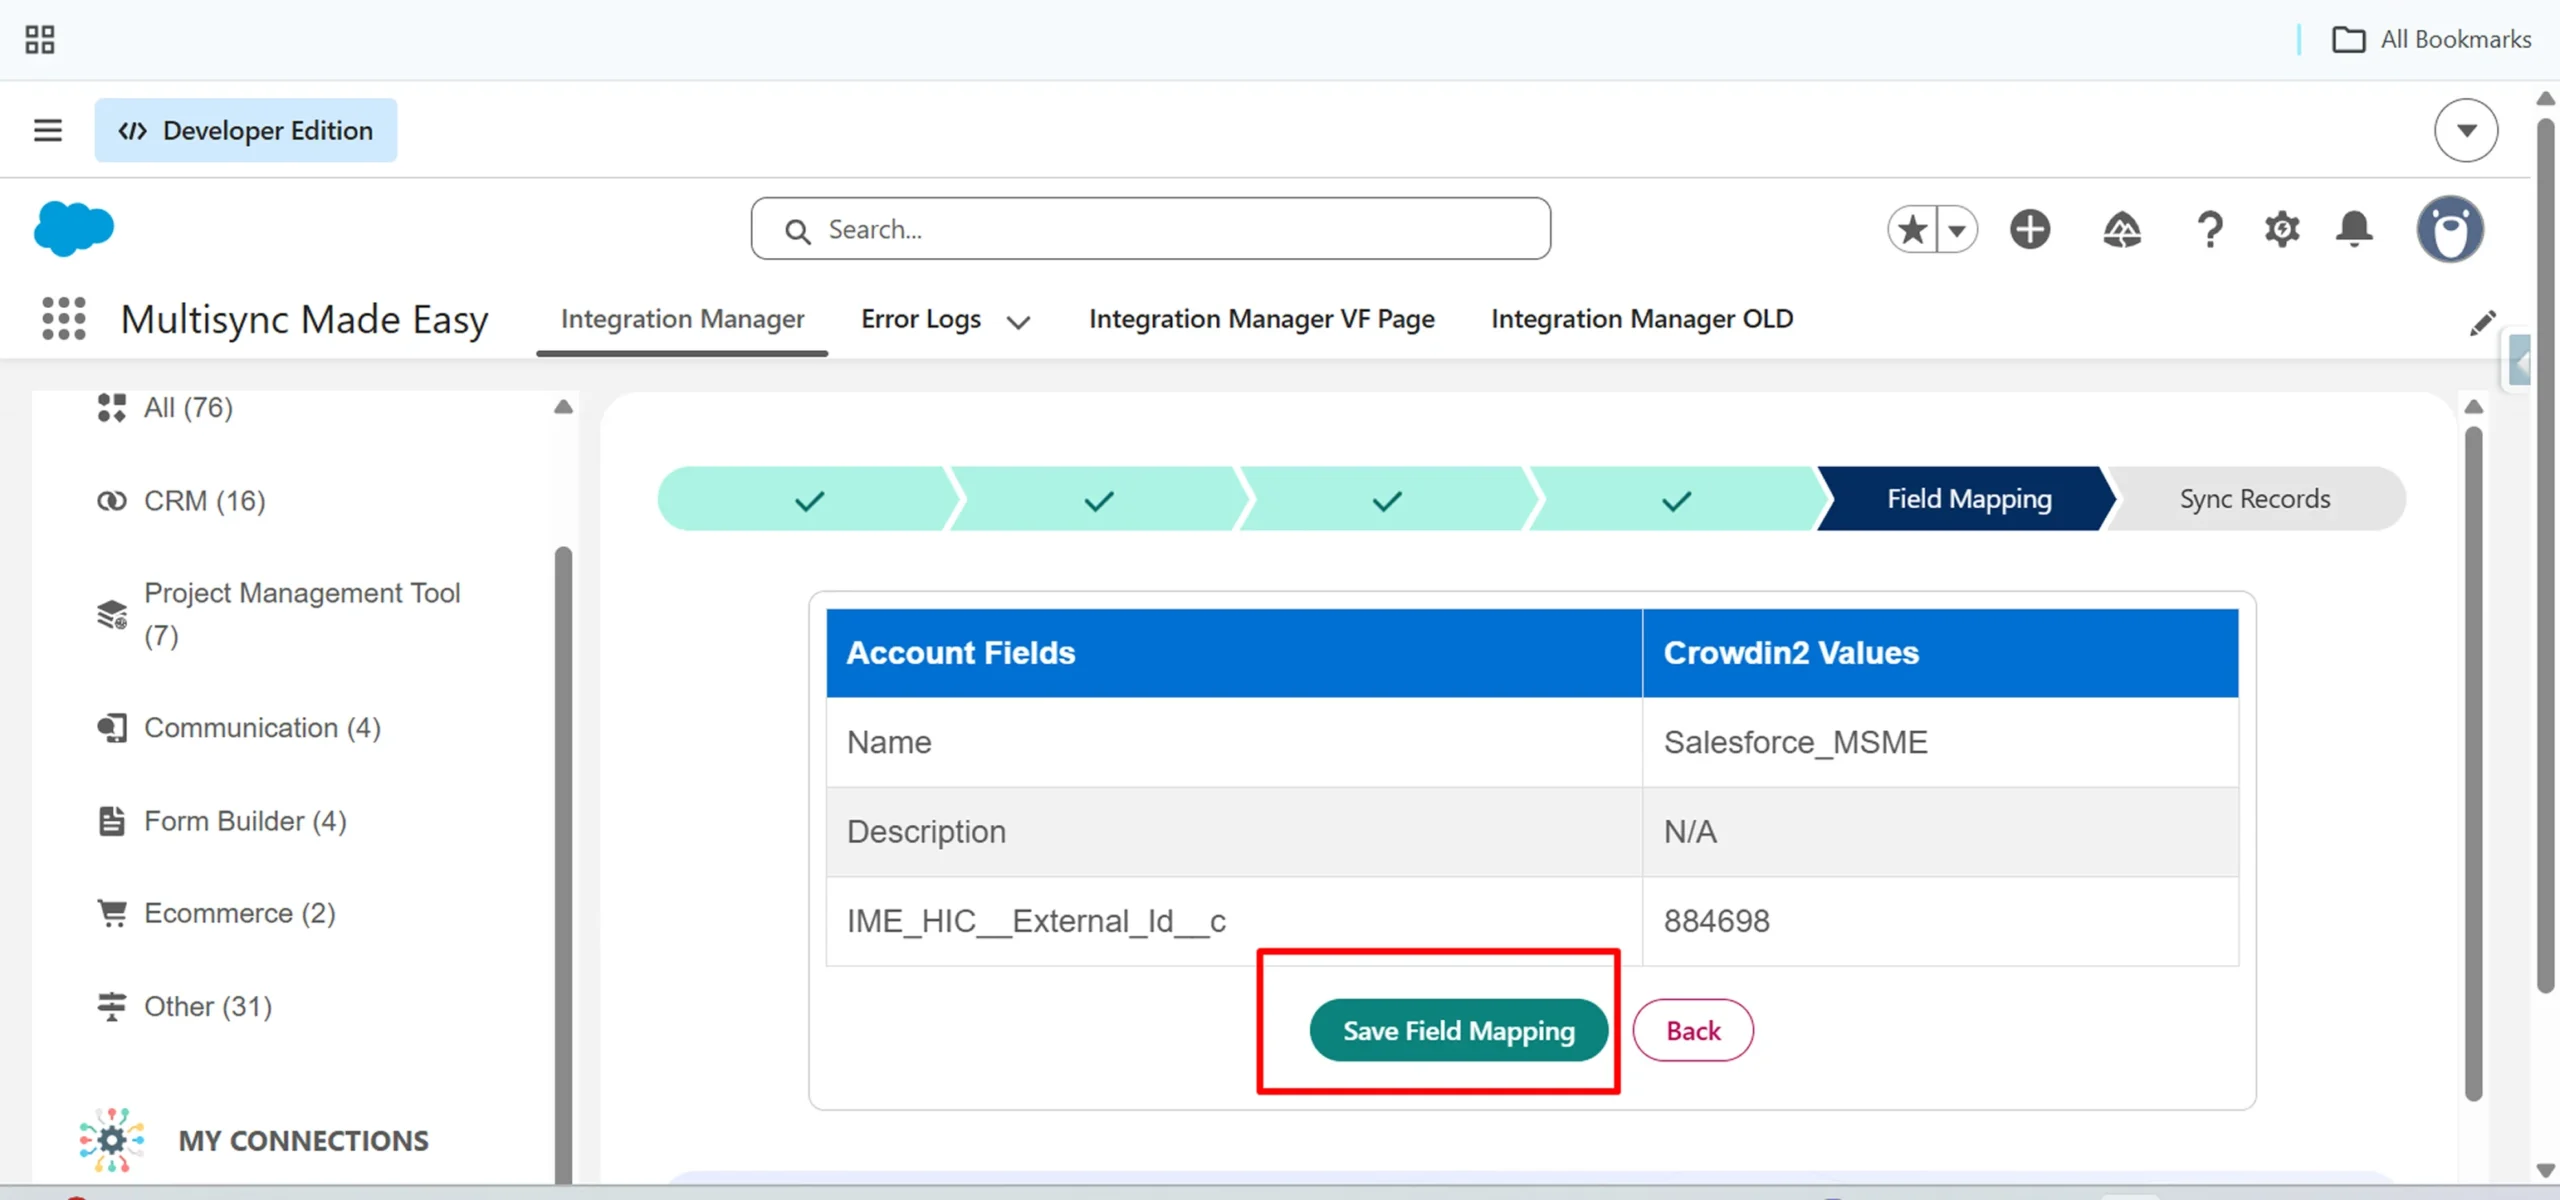Go to second completed progress step
This screenshot has height=1200, width=2560.
click(1098, 499)
